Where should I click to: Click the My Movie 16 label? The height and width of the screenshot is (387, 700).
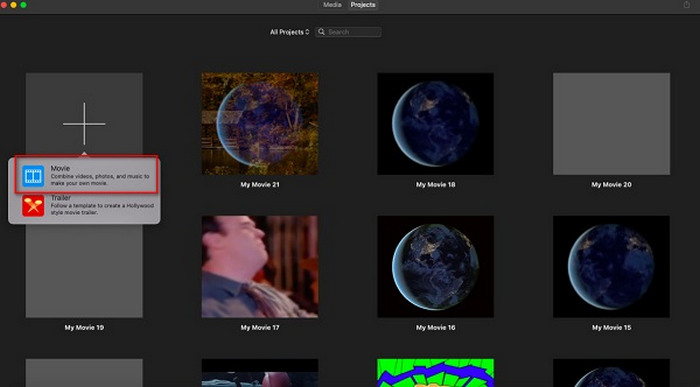[435, 327]
